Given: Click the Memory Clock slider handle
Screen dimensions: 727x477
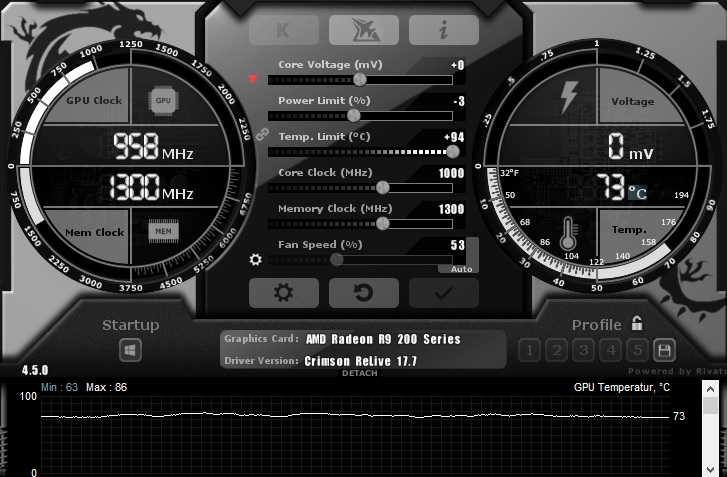Looking at the screenshot, I should coord(383,224).
